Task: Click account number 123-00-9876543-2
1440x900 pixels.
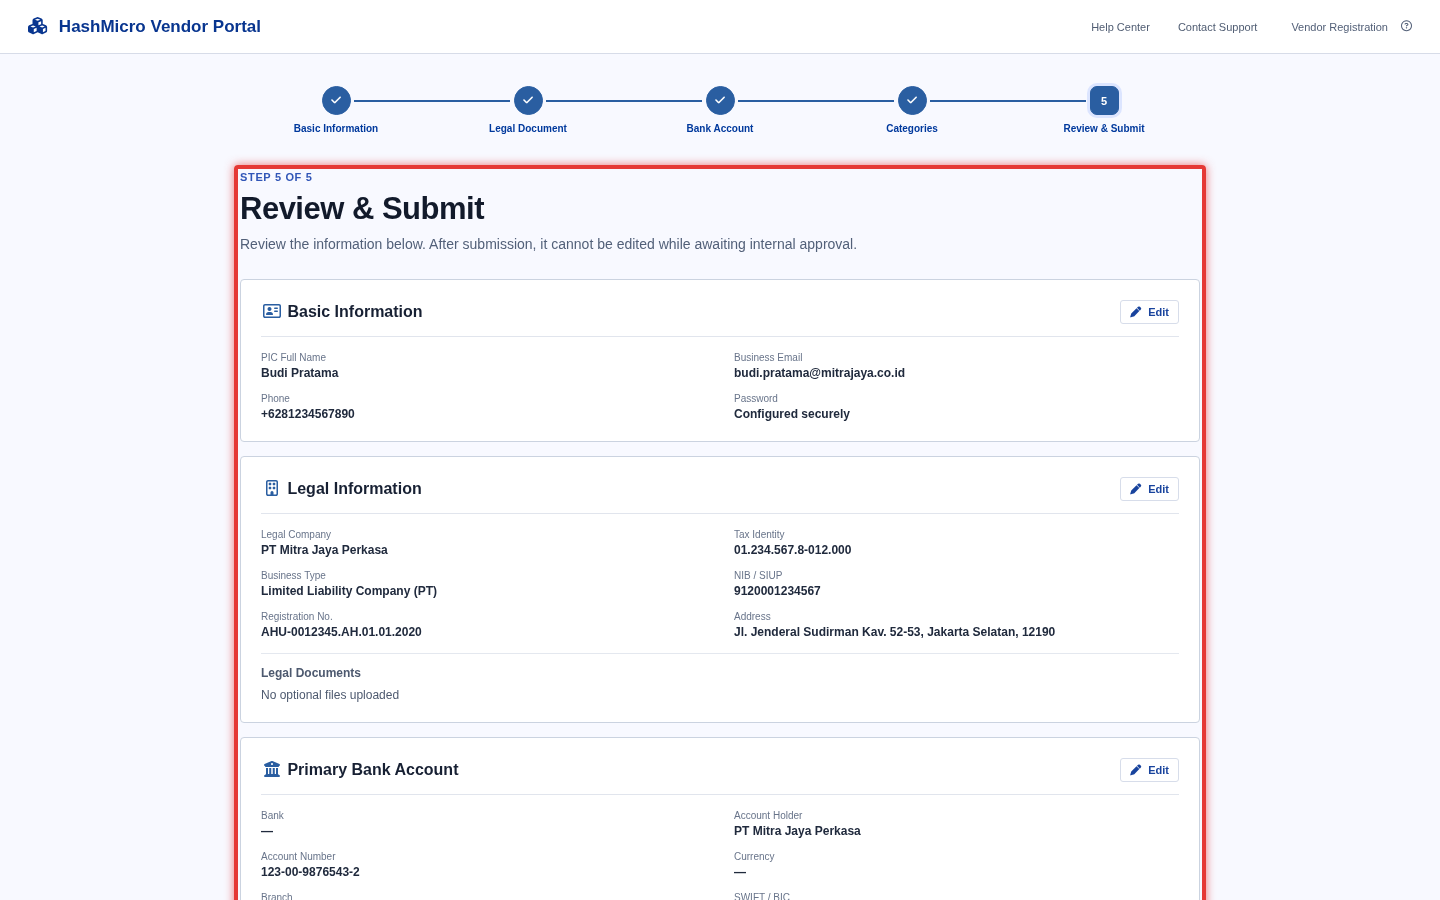Action: pos(310,872)
